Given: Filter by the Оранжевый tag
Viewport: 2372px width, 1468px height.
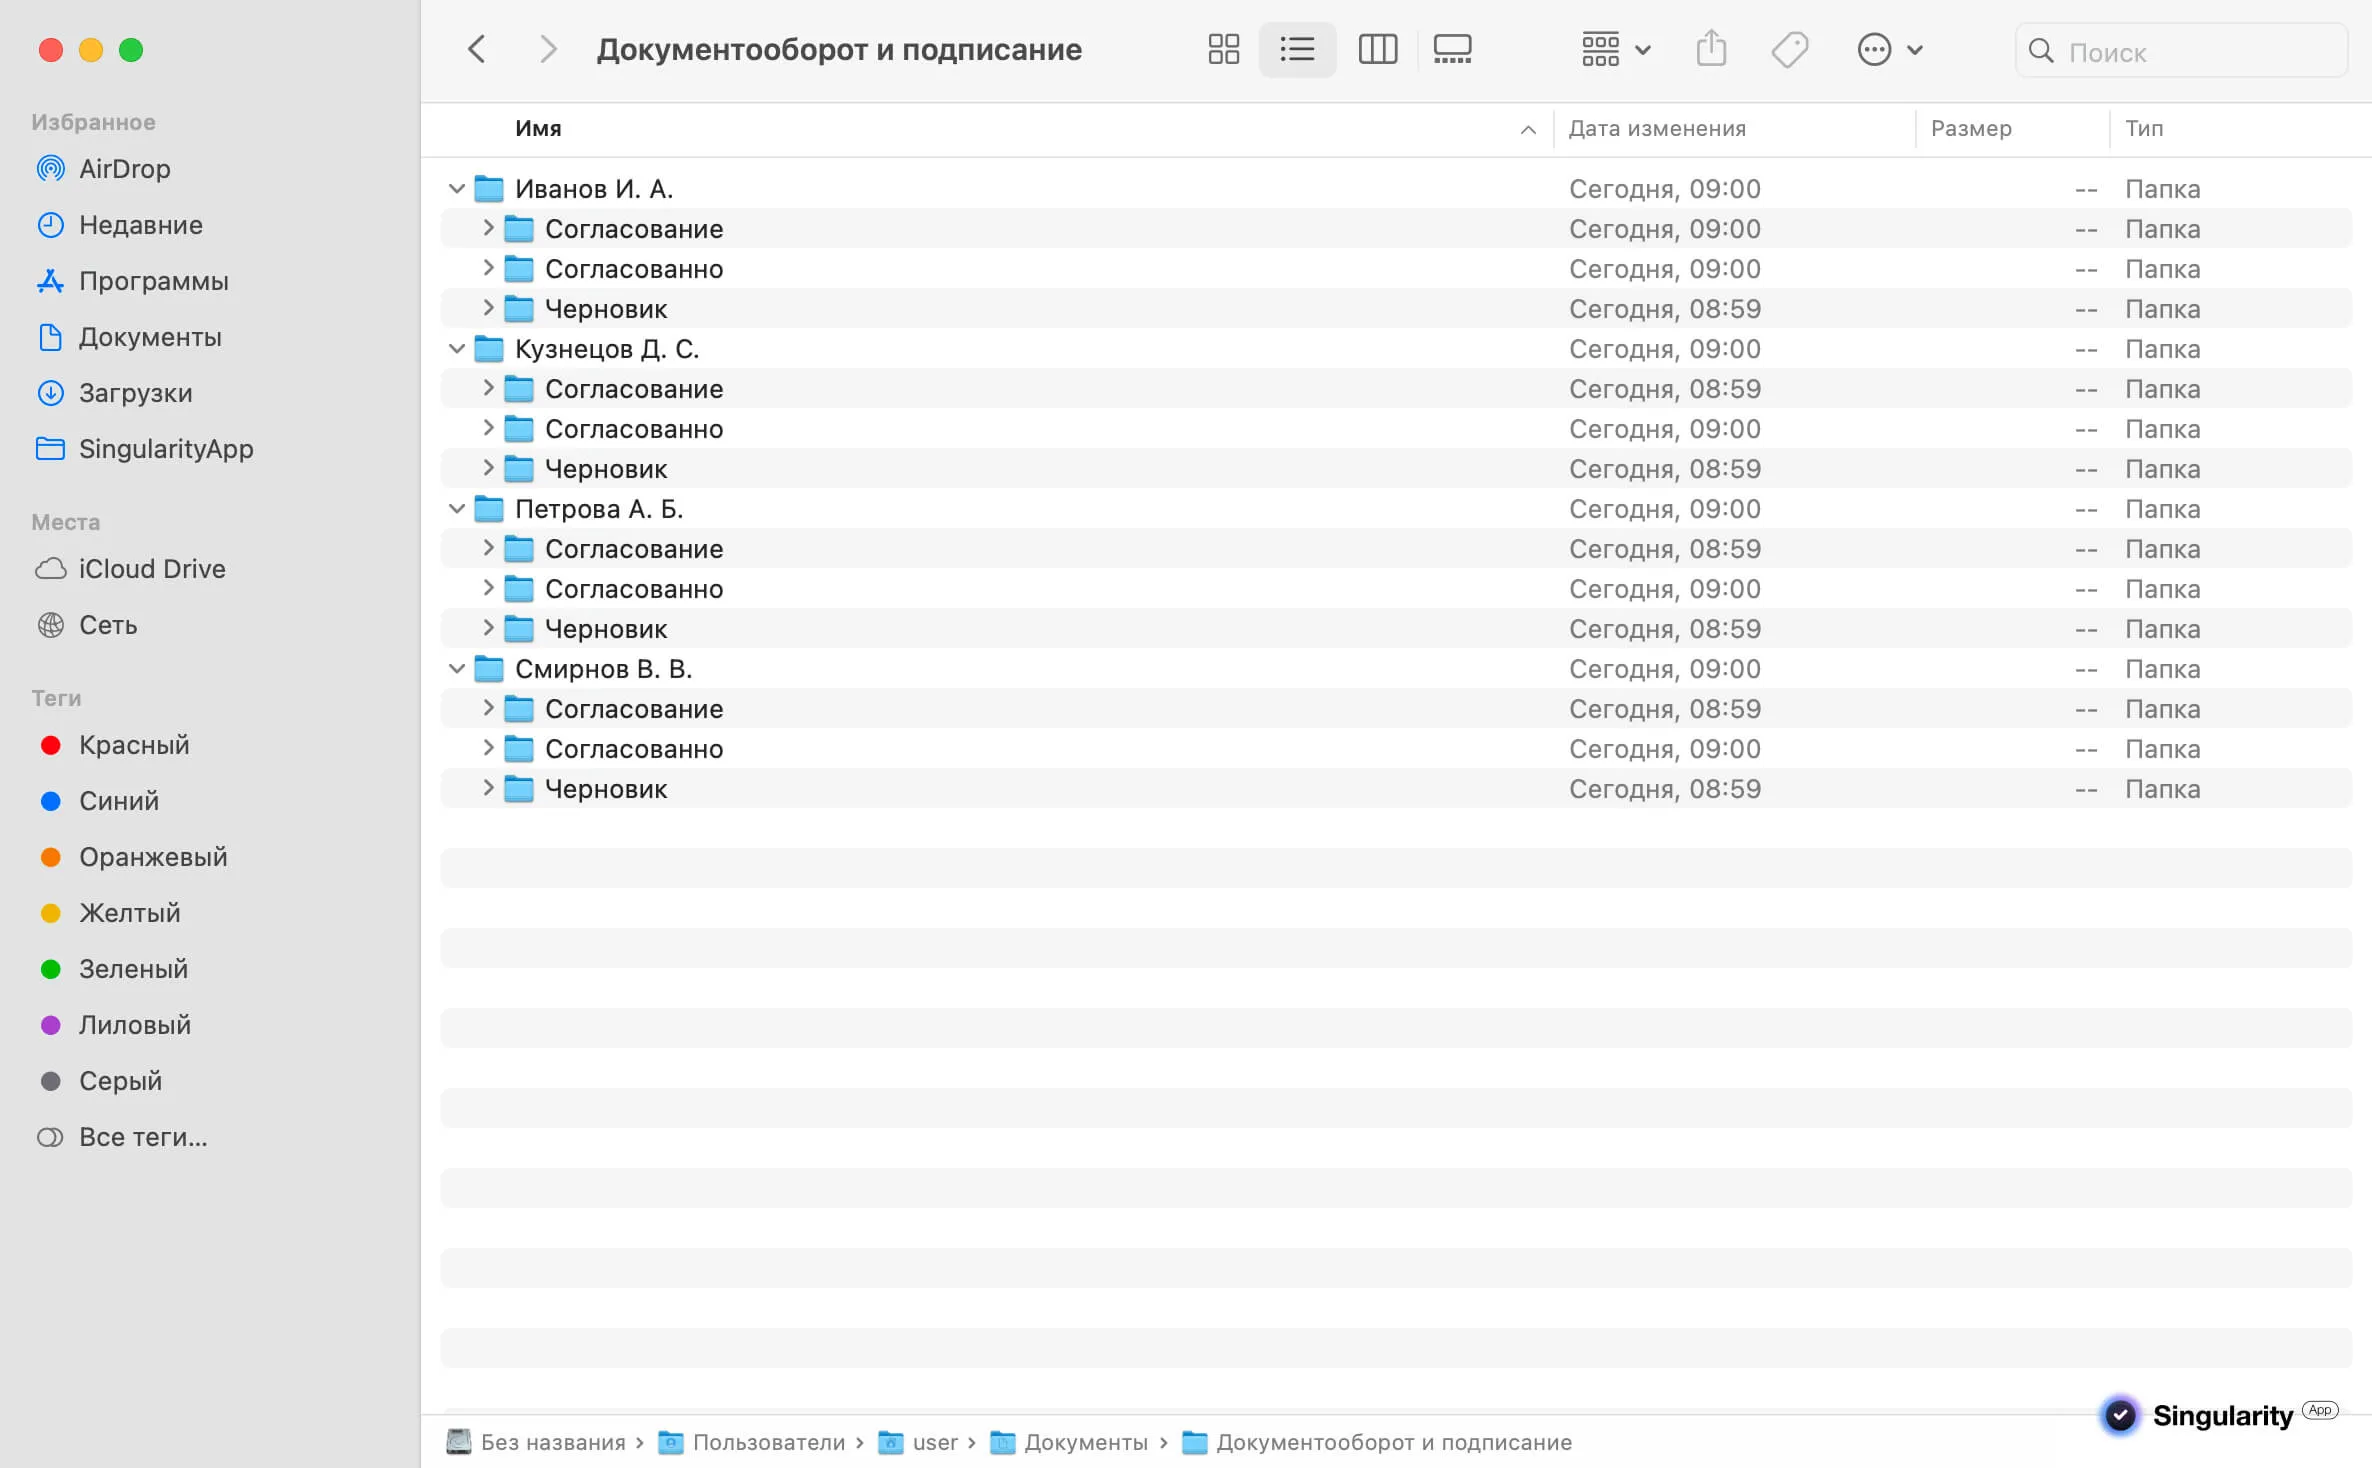Looking at the screenshot, I should pyautogui.click(x=134, y=857).
